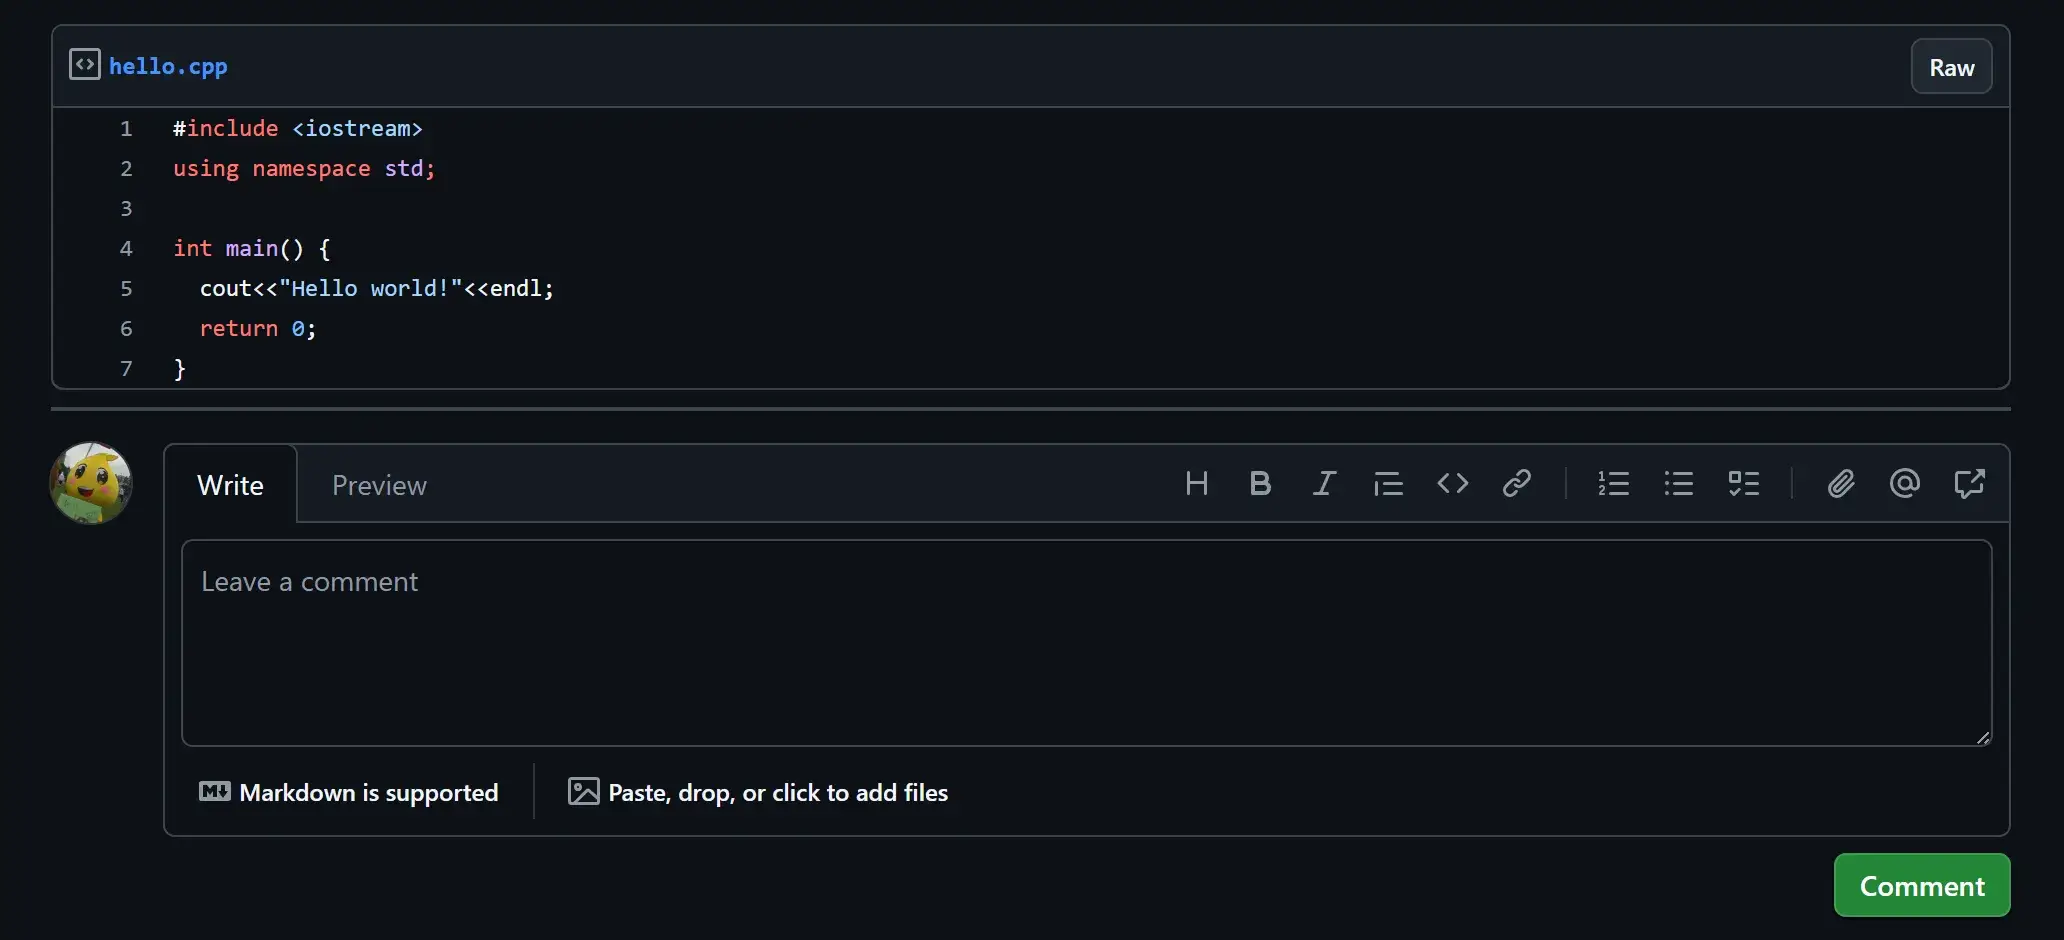Switch to the Preview tab
Viewport: 2064px width, 940px height.
[x=379, y=485]
